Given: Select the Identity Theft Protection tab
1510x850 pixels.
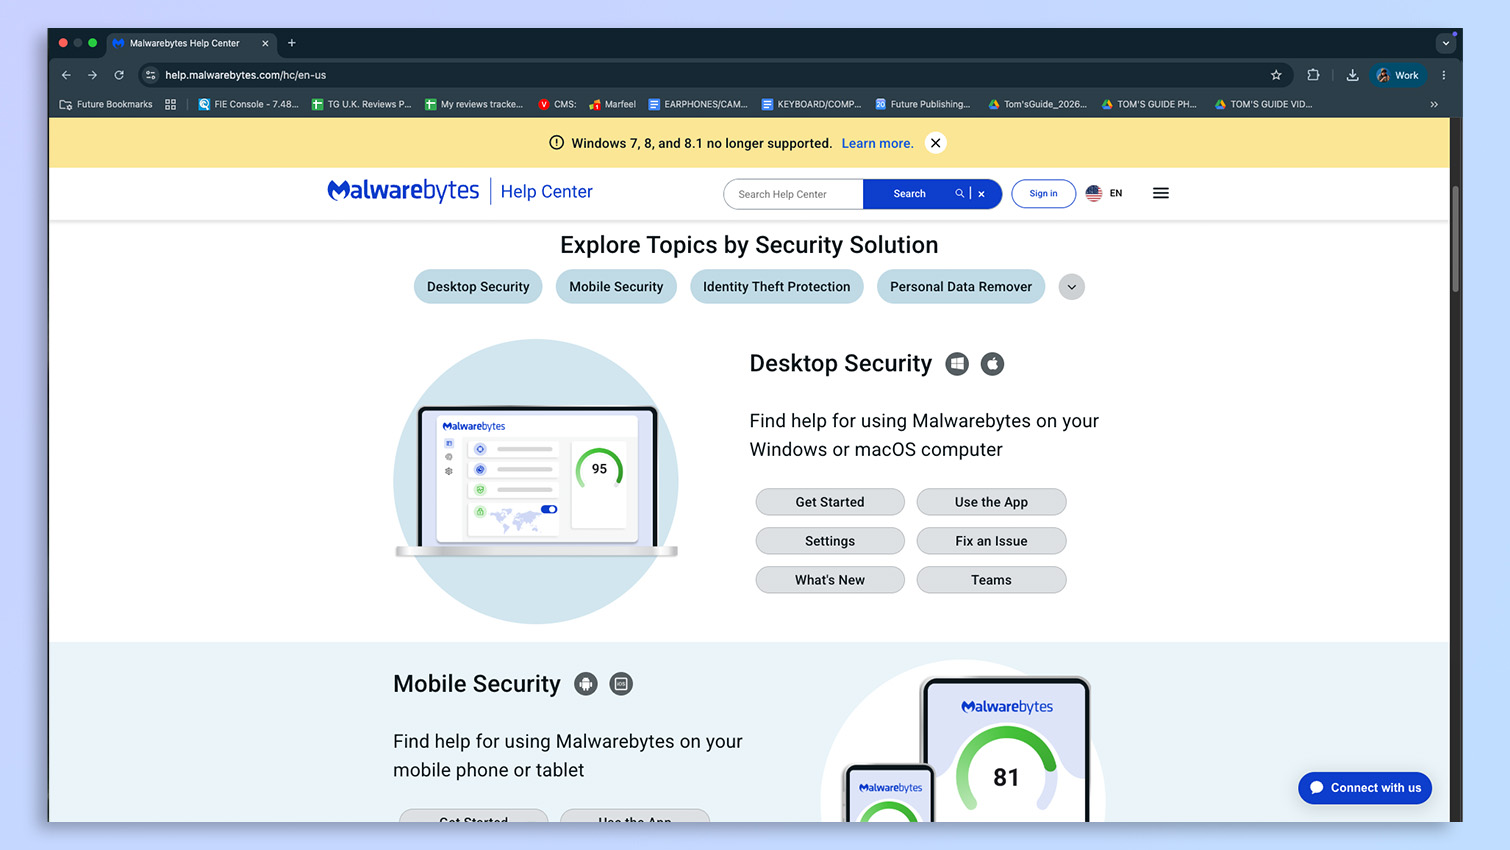Looking at the screenshot, I should tap(776, 287).
